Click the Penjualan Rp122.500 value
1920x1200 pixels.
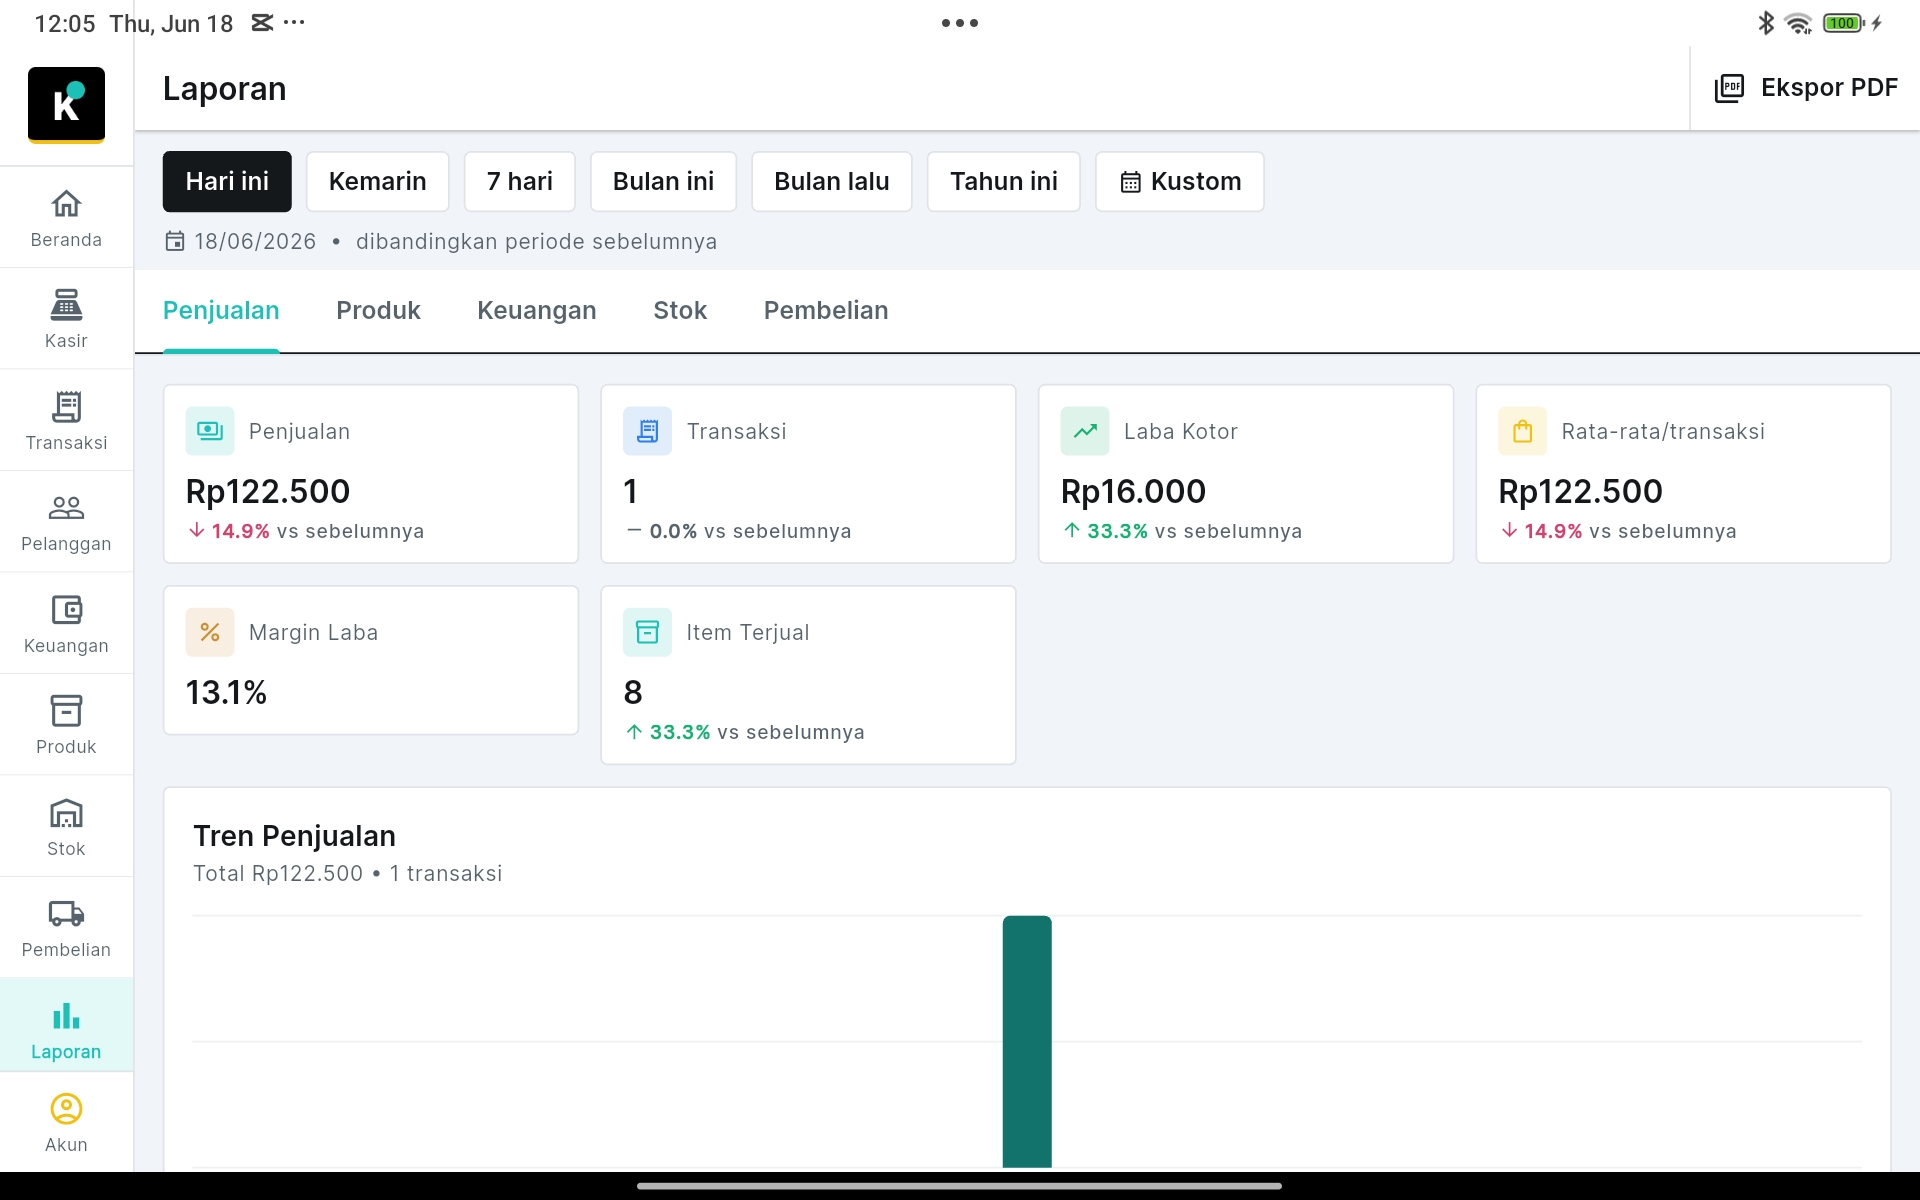tap(268, 491)
